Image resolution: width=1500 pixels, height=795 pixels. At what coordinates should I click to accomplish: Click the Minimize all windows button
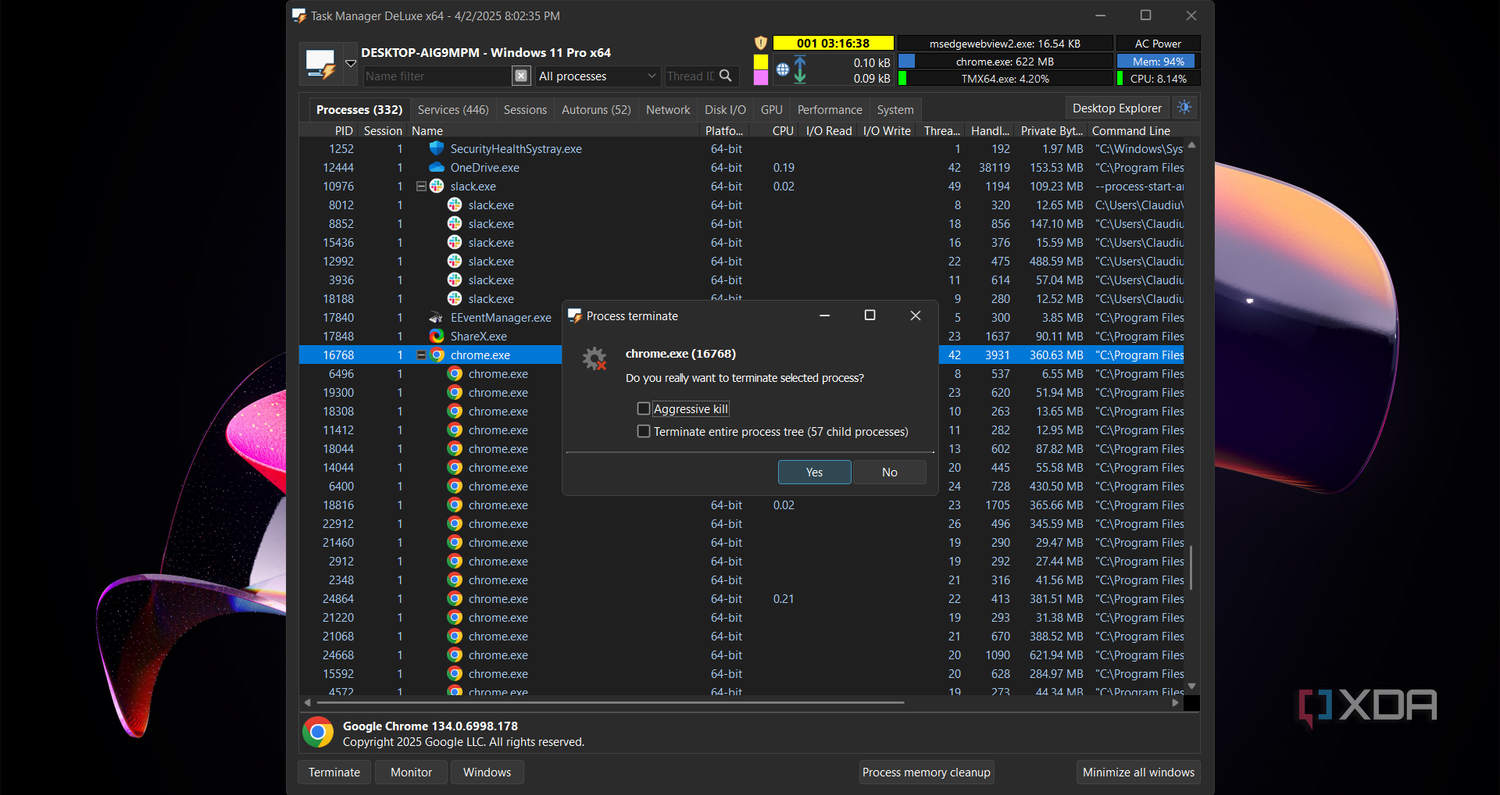click(x=1138, y=772)
